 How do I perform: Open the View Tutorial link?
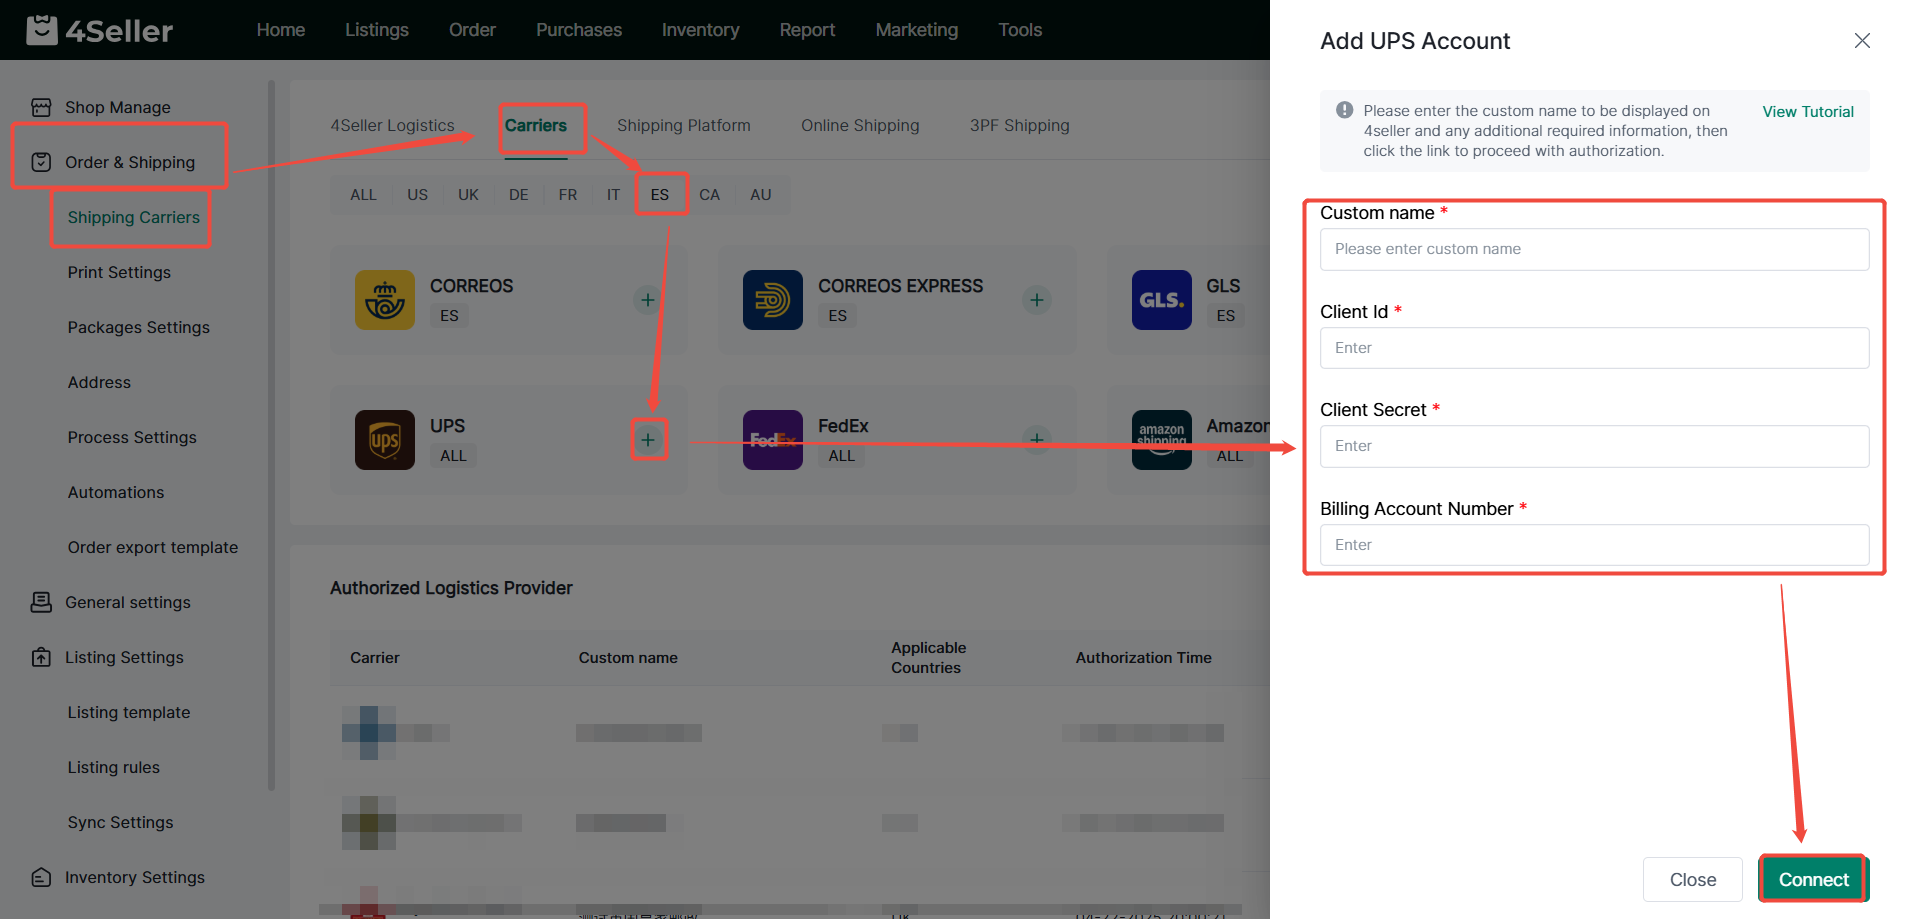(x=1808, y=111)
